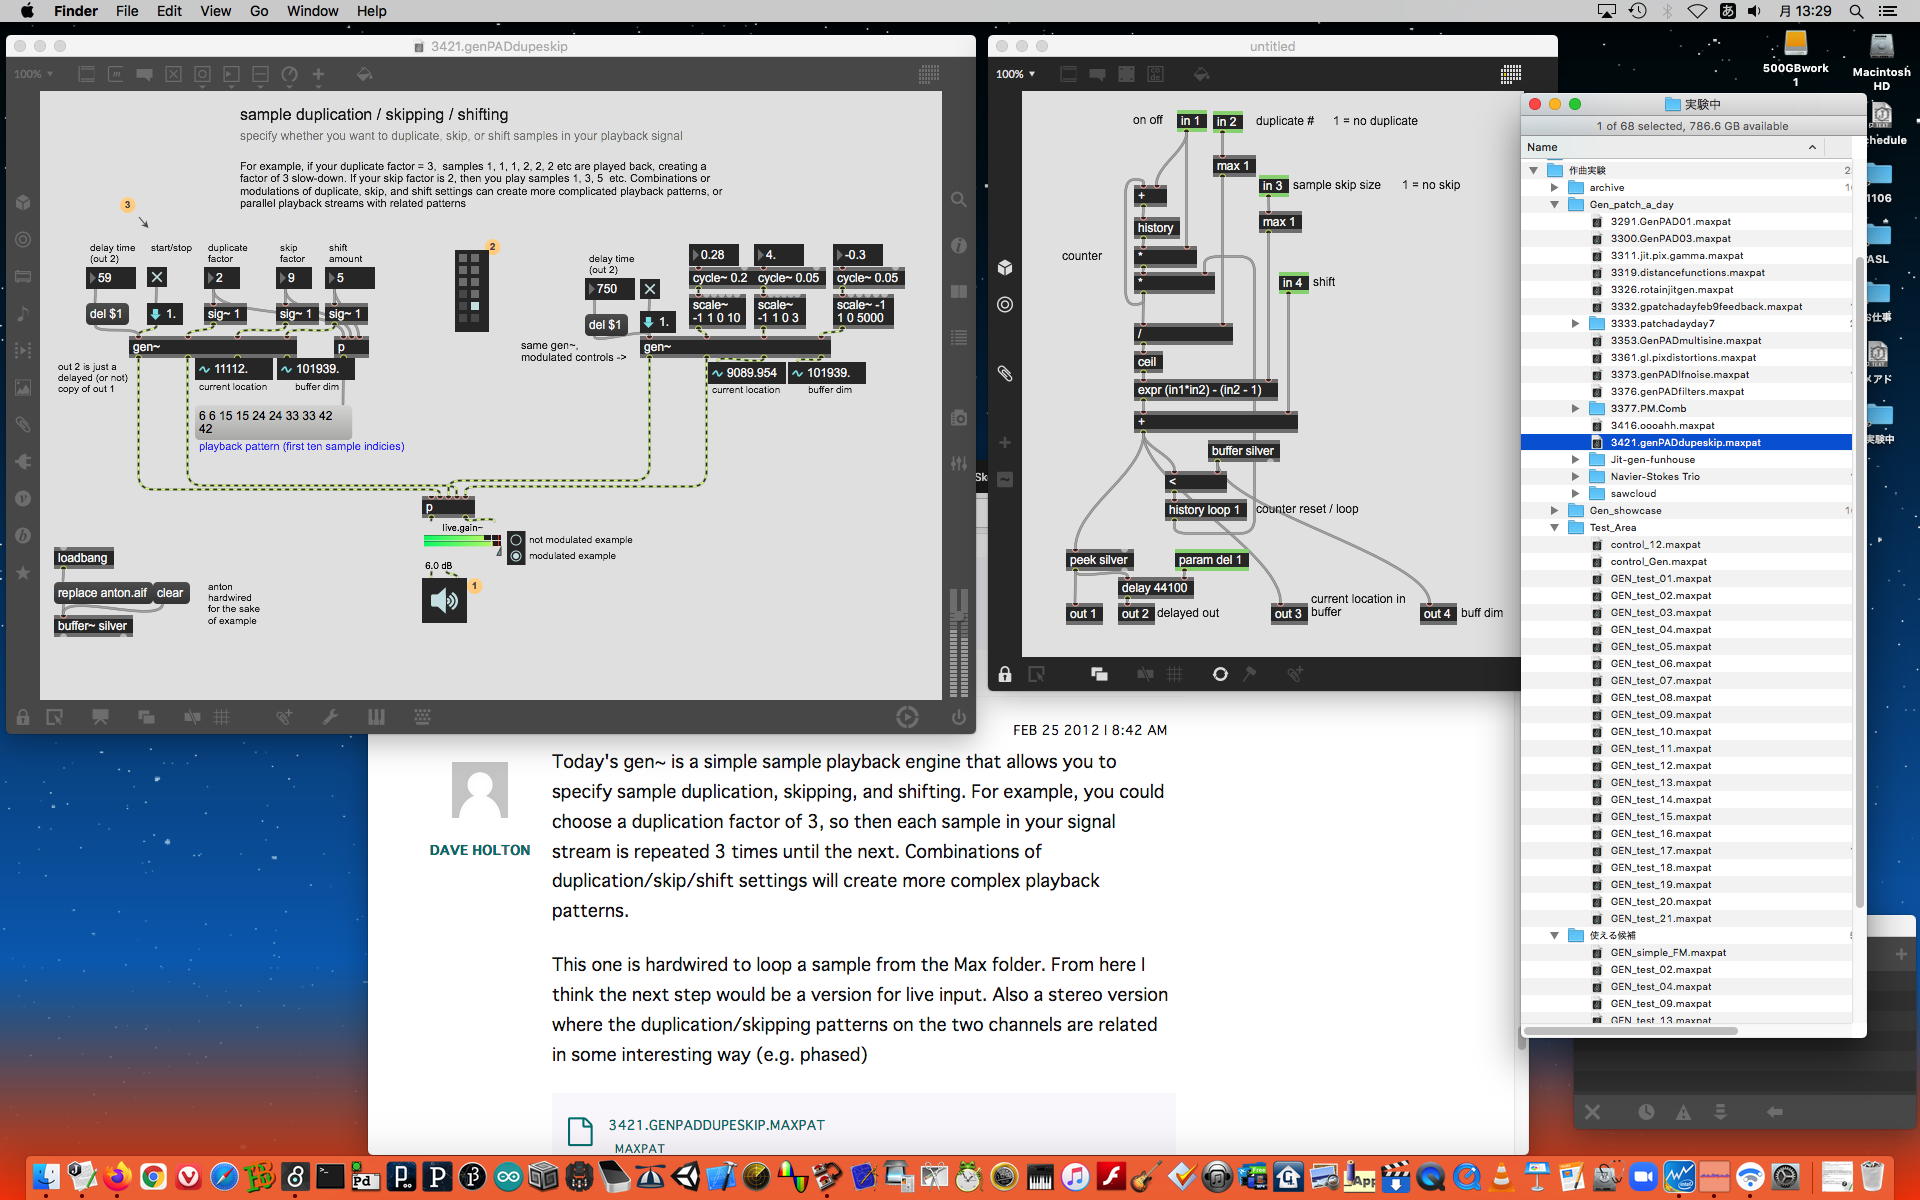Open the Window menu
1920x1200 pixels.
[312, 11]
